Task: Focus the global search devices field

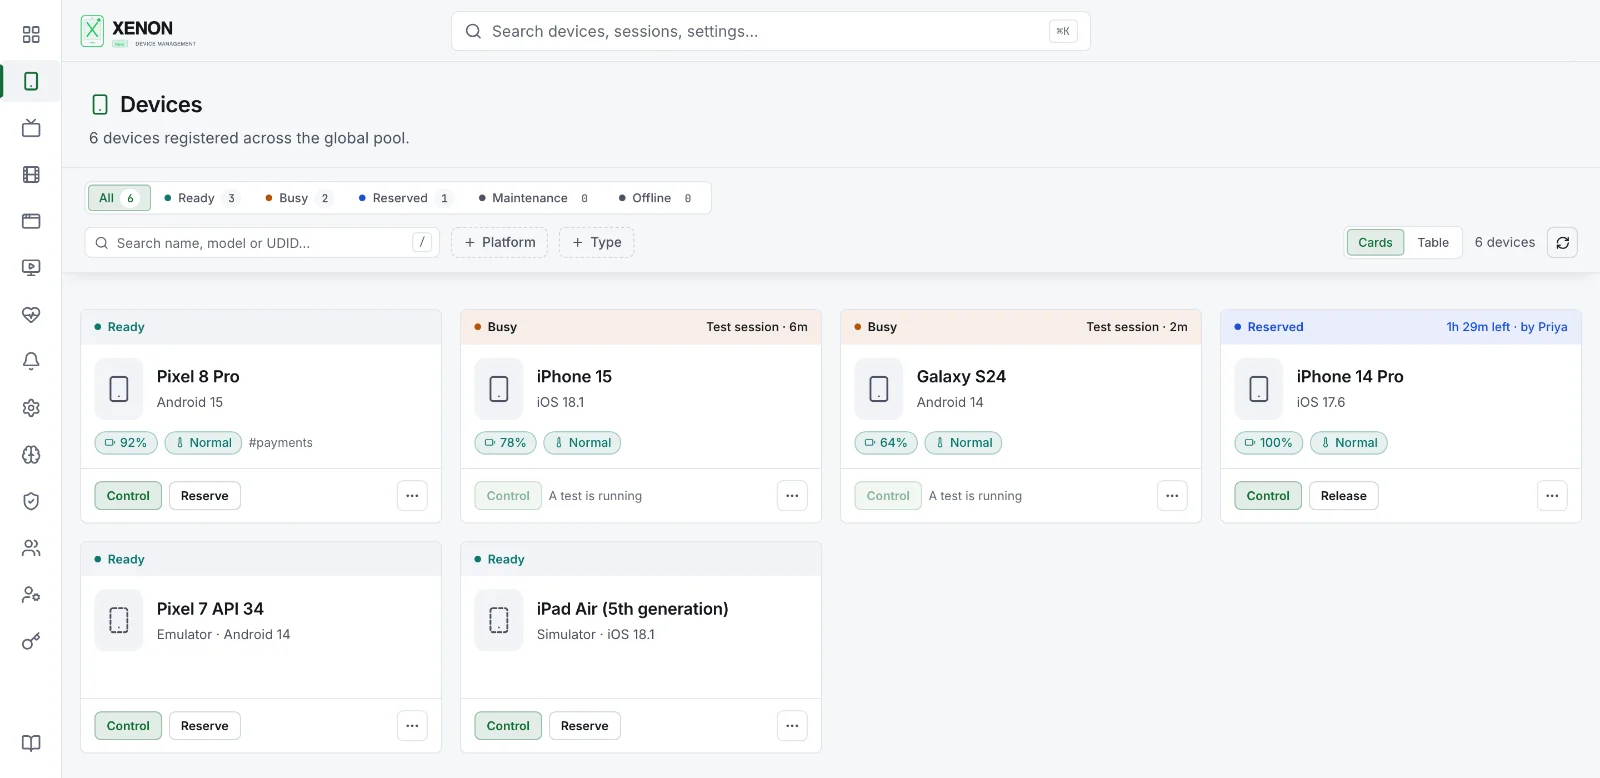Action: 770,31
